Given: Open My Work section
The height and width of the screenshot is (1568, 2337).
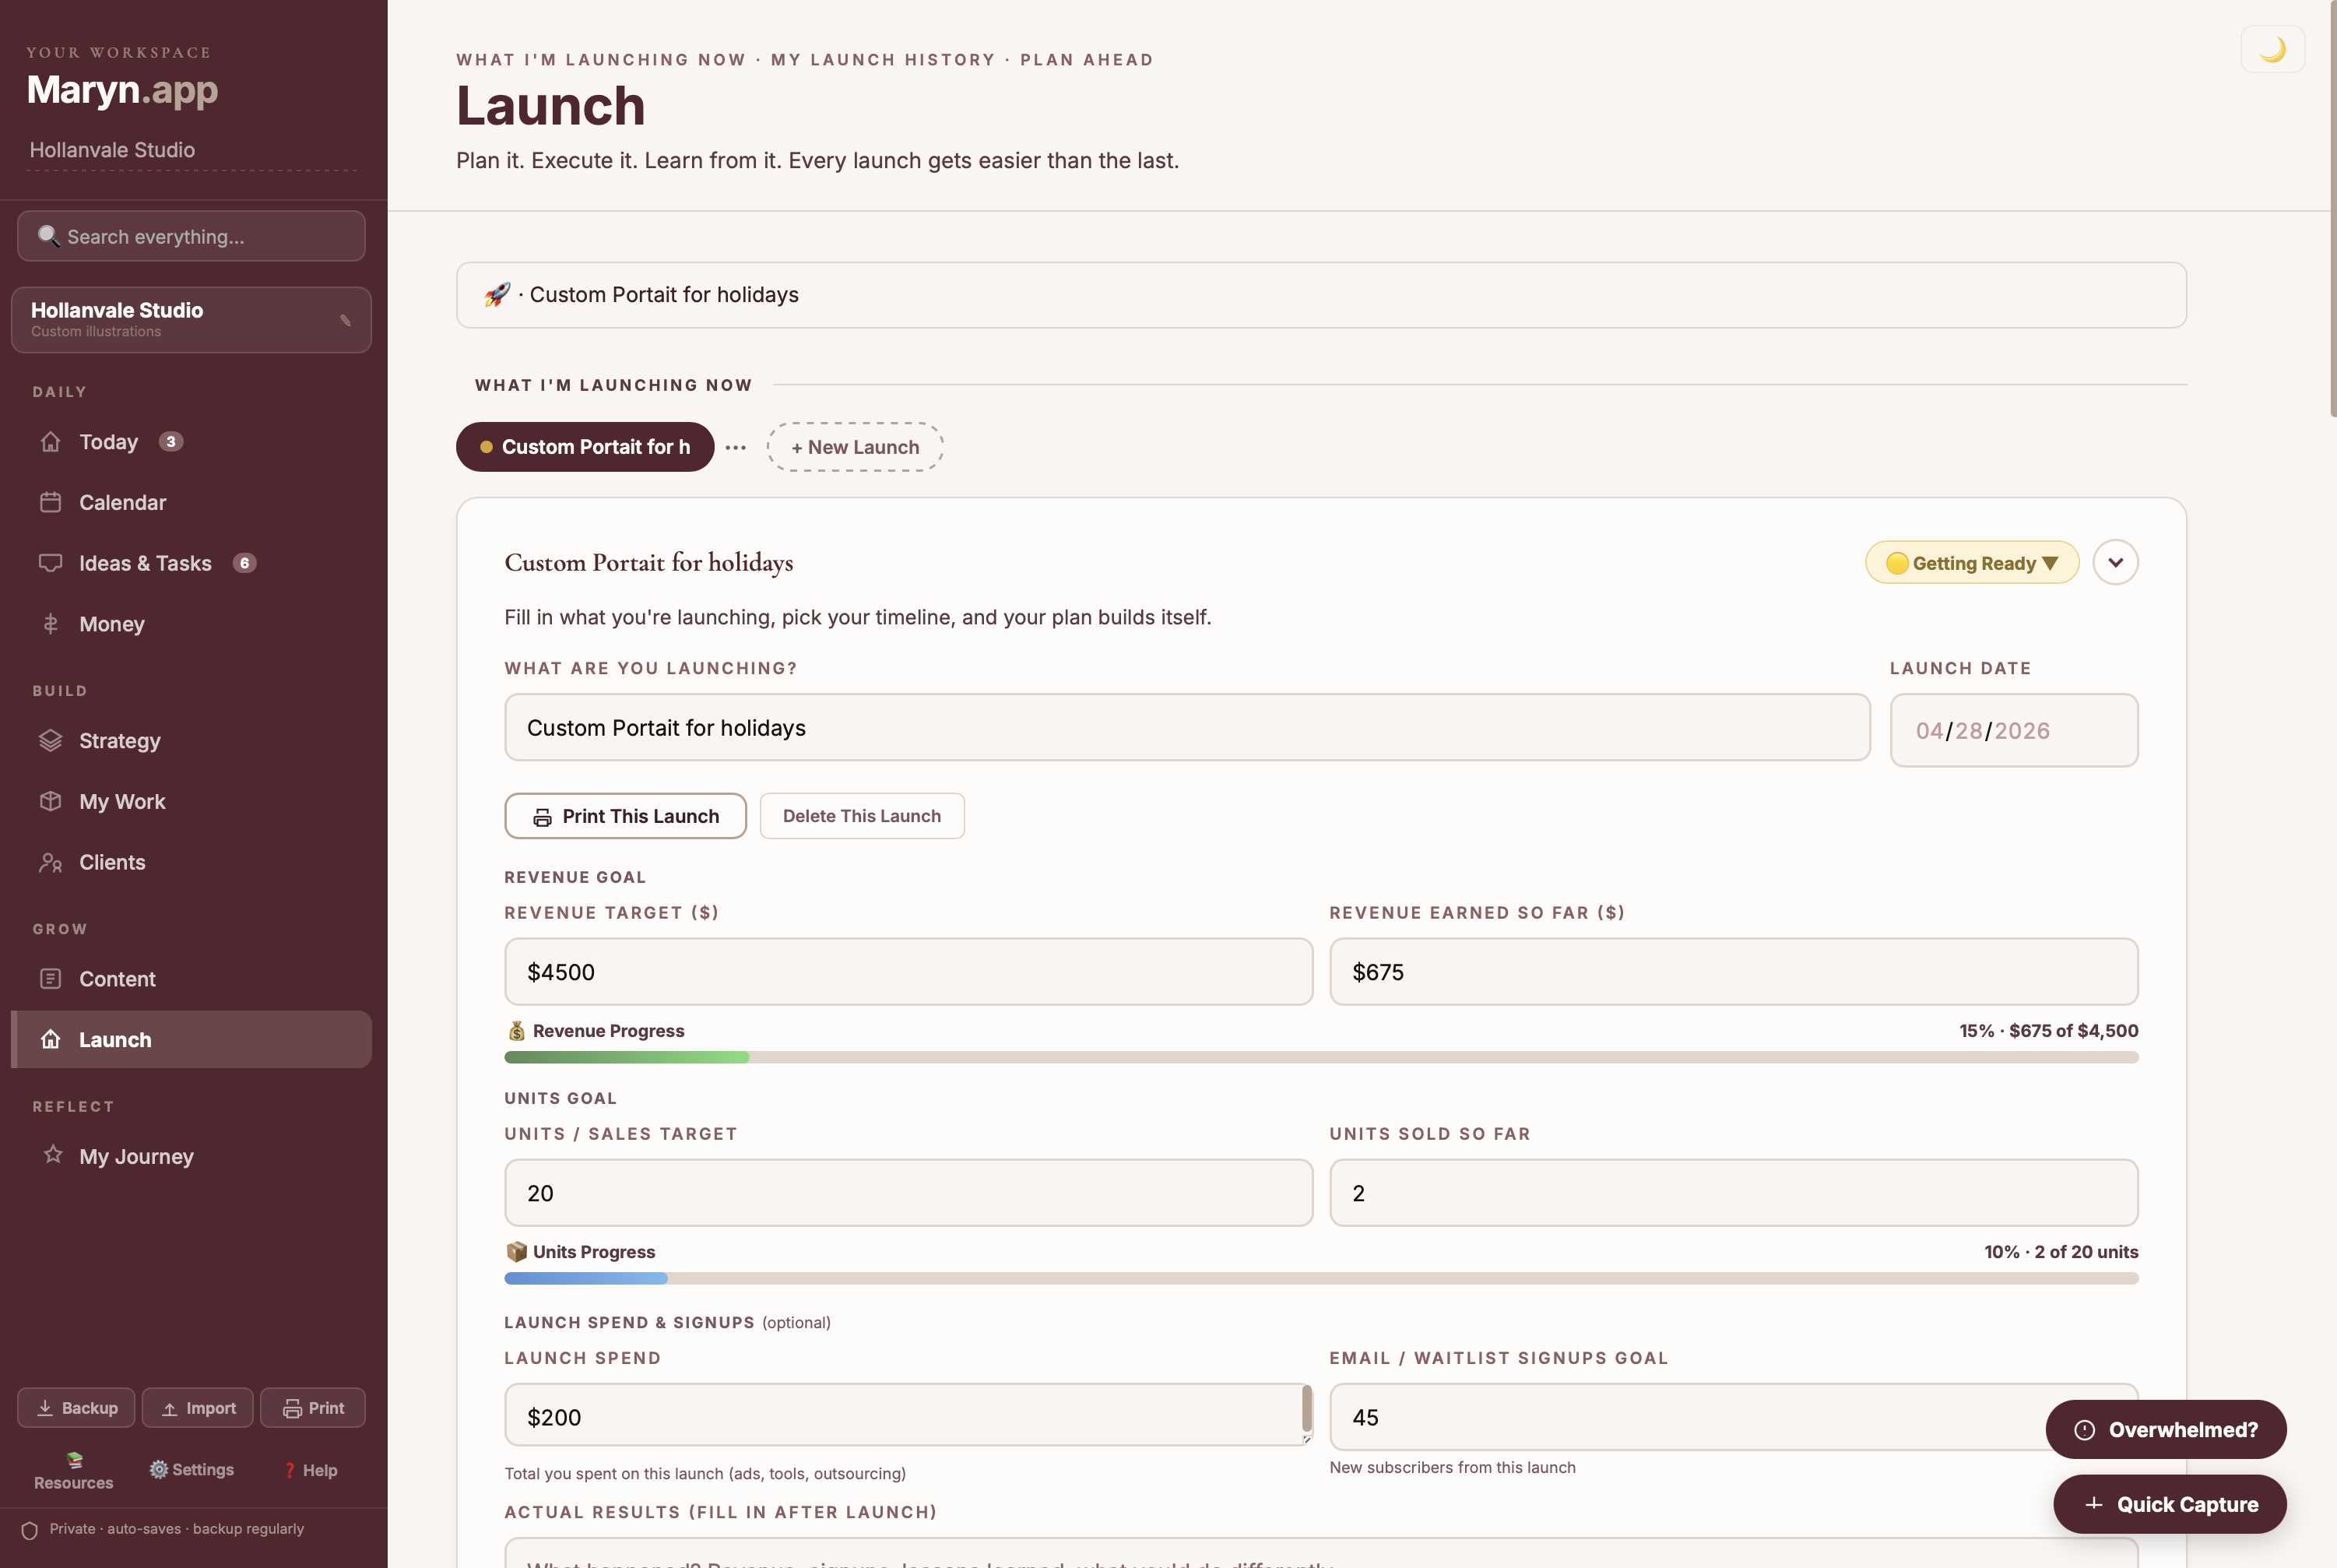Looking at the screenshot, I should click(122, 801).
